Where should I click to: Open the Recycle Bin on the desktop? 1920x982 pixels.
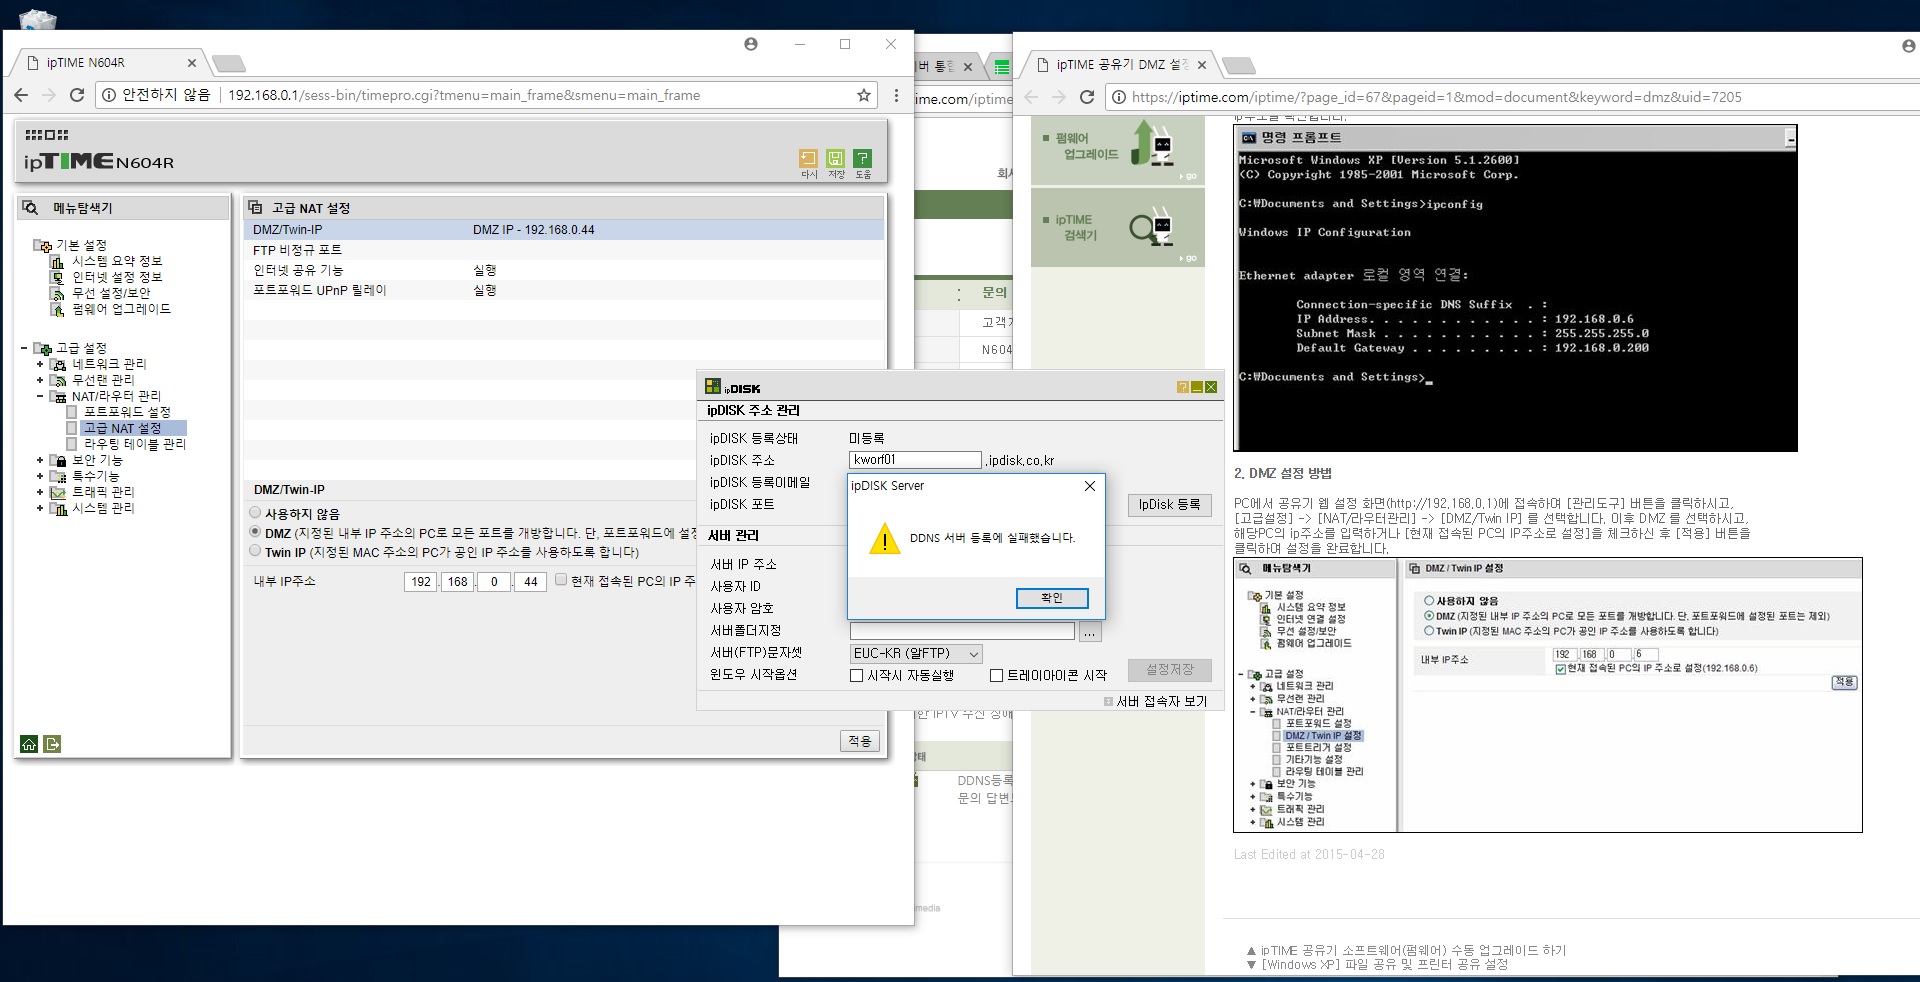(x=37, y=18)
